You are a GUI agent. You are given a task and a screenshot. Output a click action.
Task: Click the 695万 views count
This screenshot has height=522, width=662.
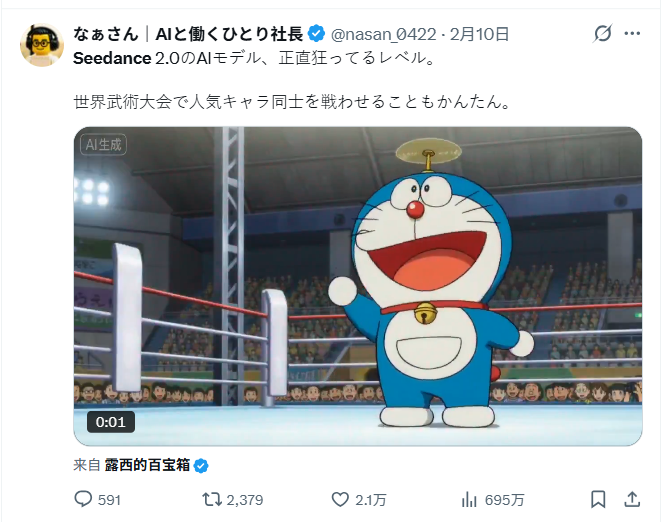[x=504, y=500]
